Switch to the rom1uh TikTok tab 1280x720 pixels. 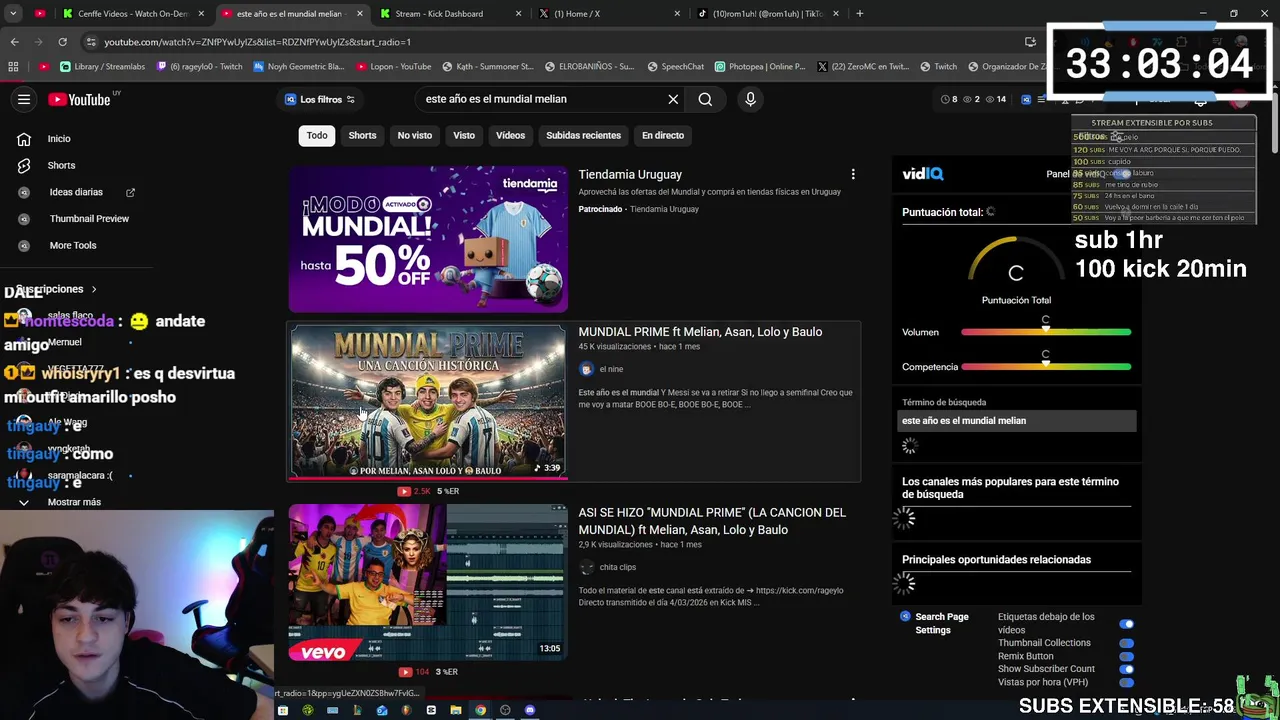768,14
